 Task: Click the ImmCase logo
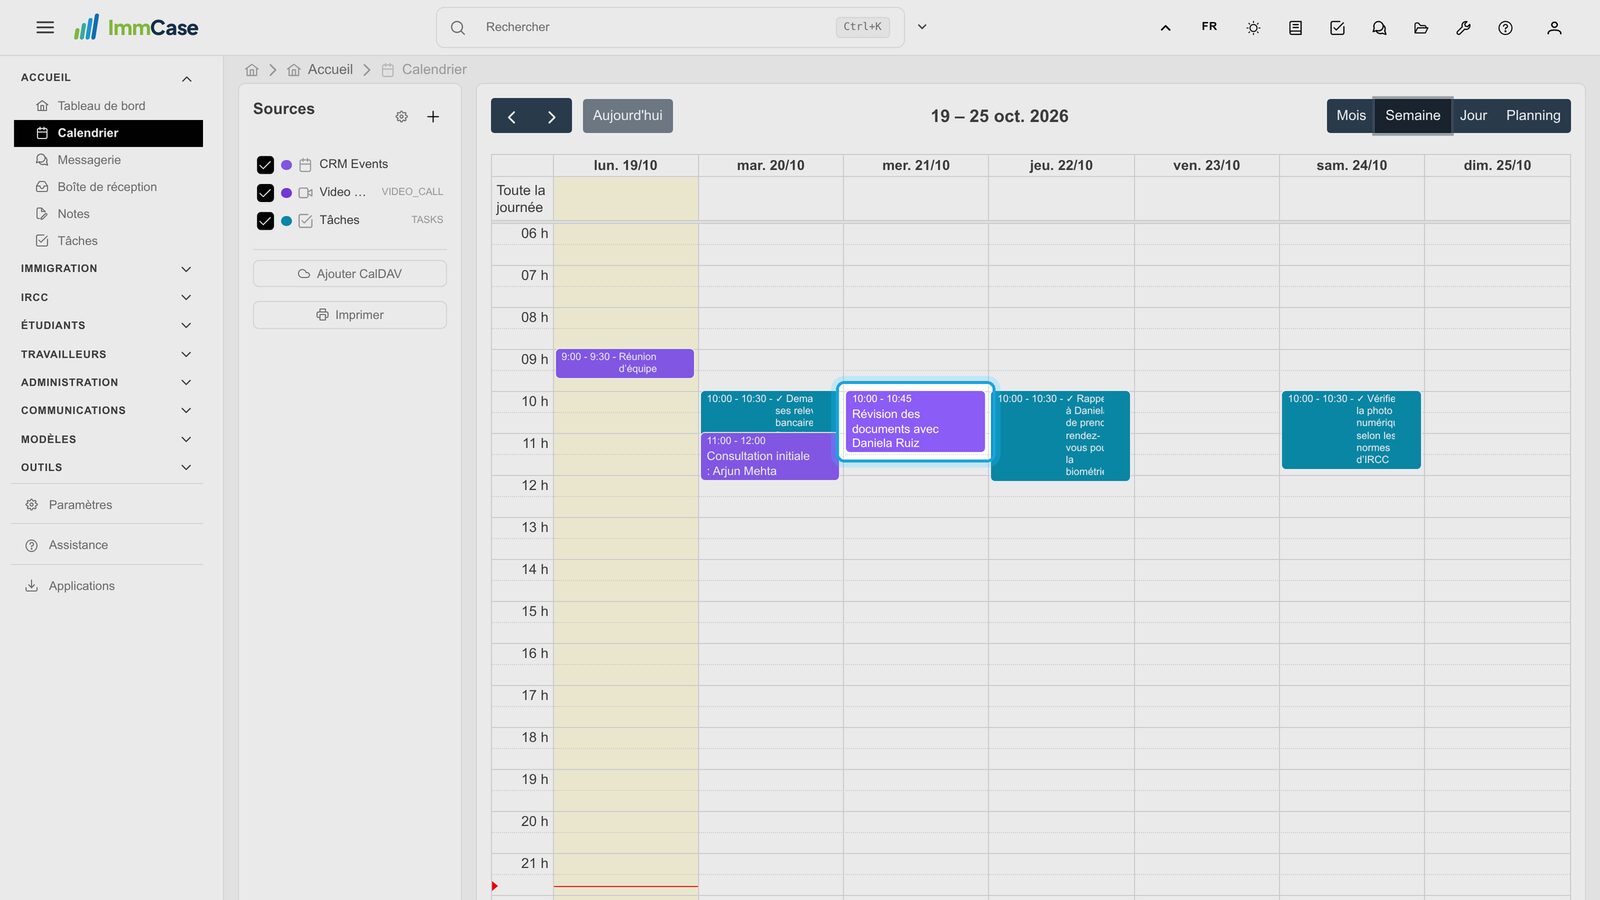136,27
